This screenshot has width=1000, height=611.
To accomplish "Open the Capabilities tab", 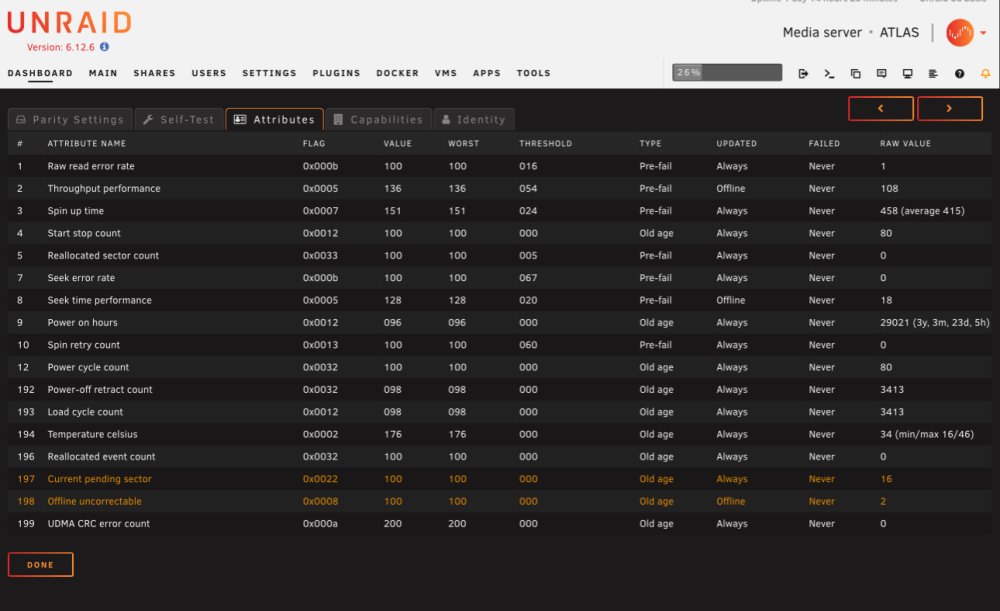I will (x=379, y=119).
